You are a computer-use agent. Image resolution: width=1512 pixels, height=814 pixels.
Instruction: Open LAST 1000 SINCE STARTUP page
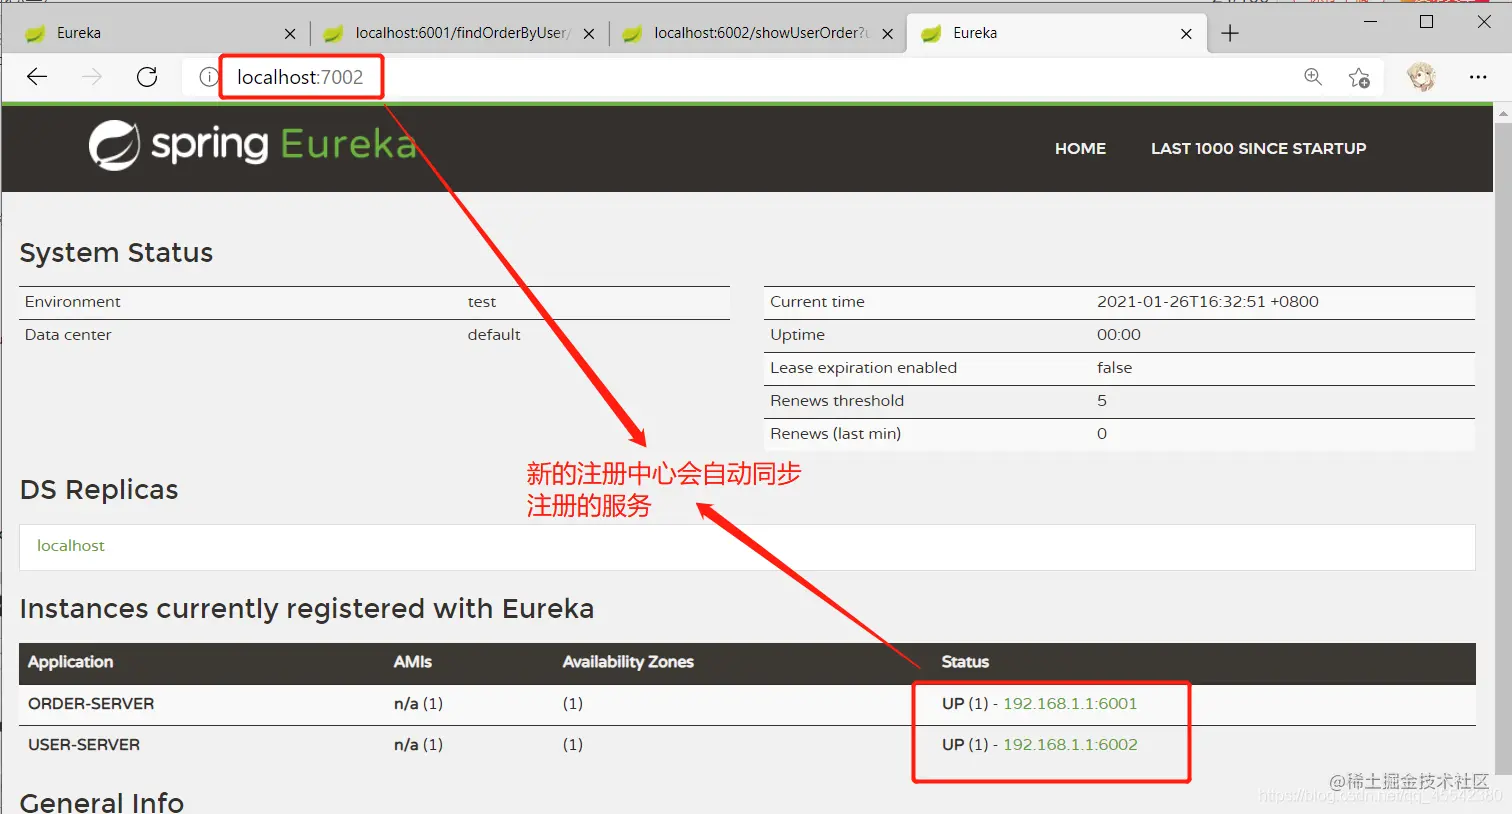(1258, 148)
